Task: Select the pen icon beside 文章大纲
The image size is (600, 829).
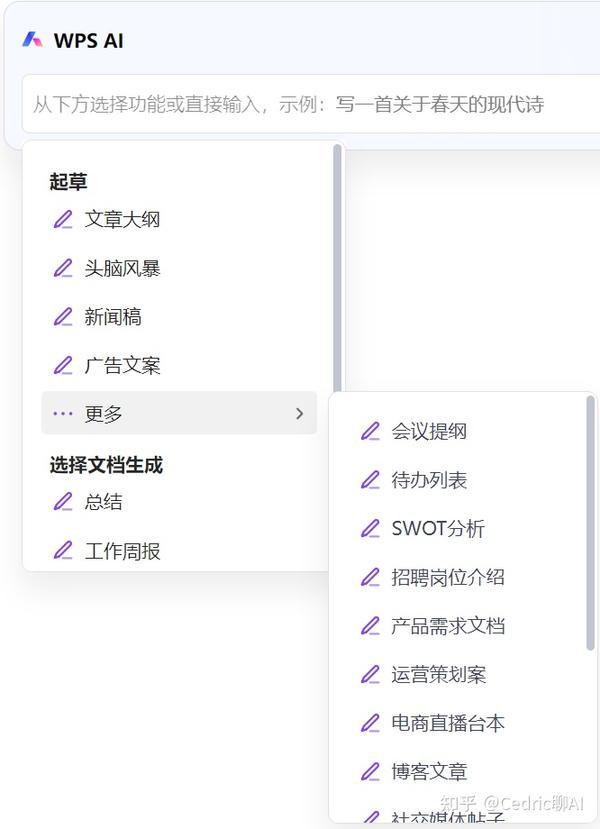Action: point(63,218)
